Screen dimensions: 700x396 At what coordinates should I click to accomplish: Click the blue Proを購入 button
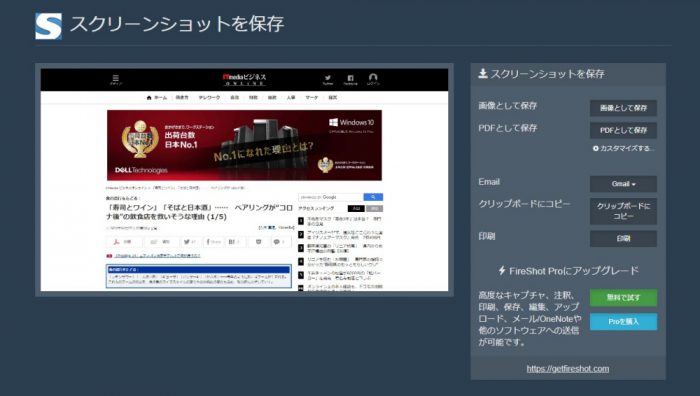[x=623, y=321]
